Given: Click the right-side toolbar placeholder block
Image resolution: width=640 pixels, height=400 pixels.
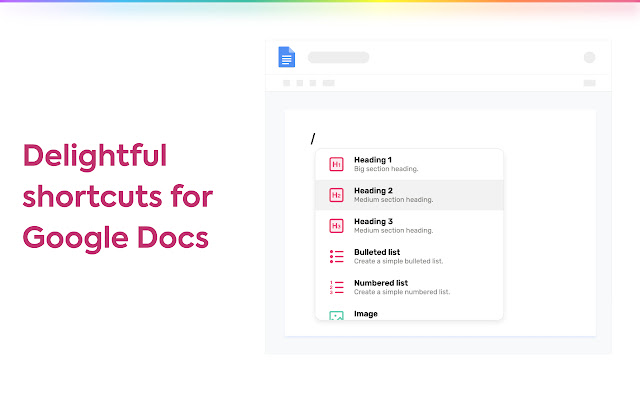Looking at the screenshot, I should pos(589,83).
